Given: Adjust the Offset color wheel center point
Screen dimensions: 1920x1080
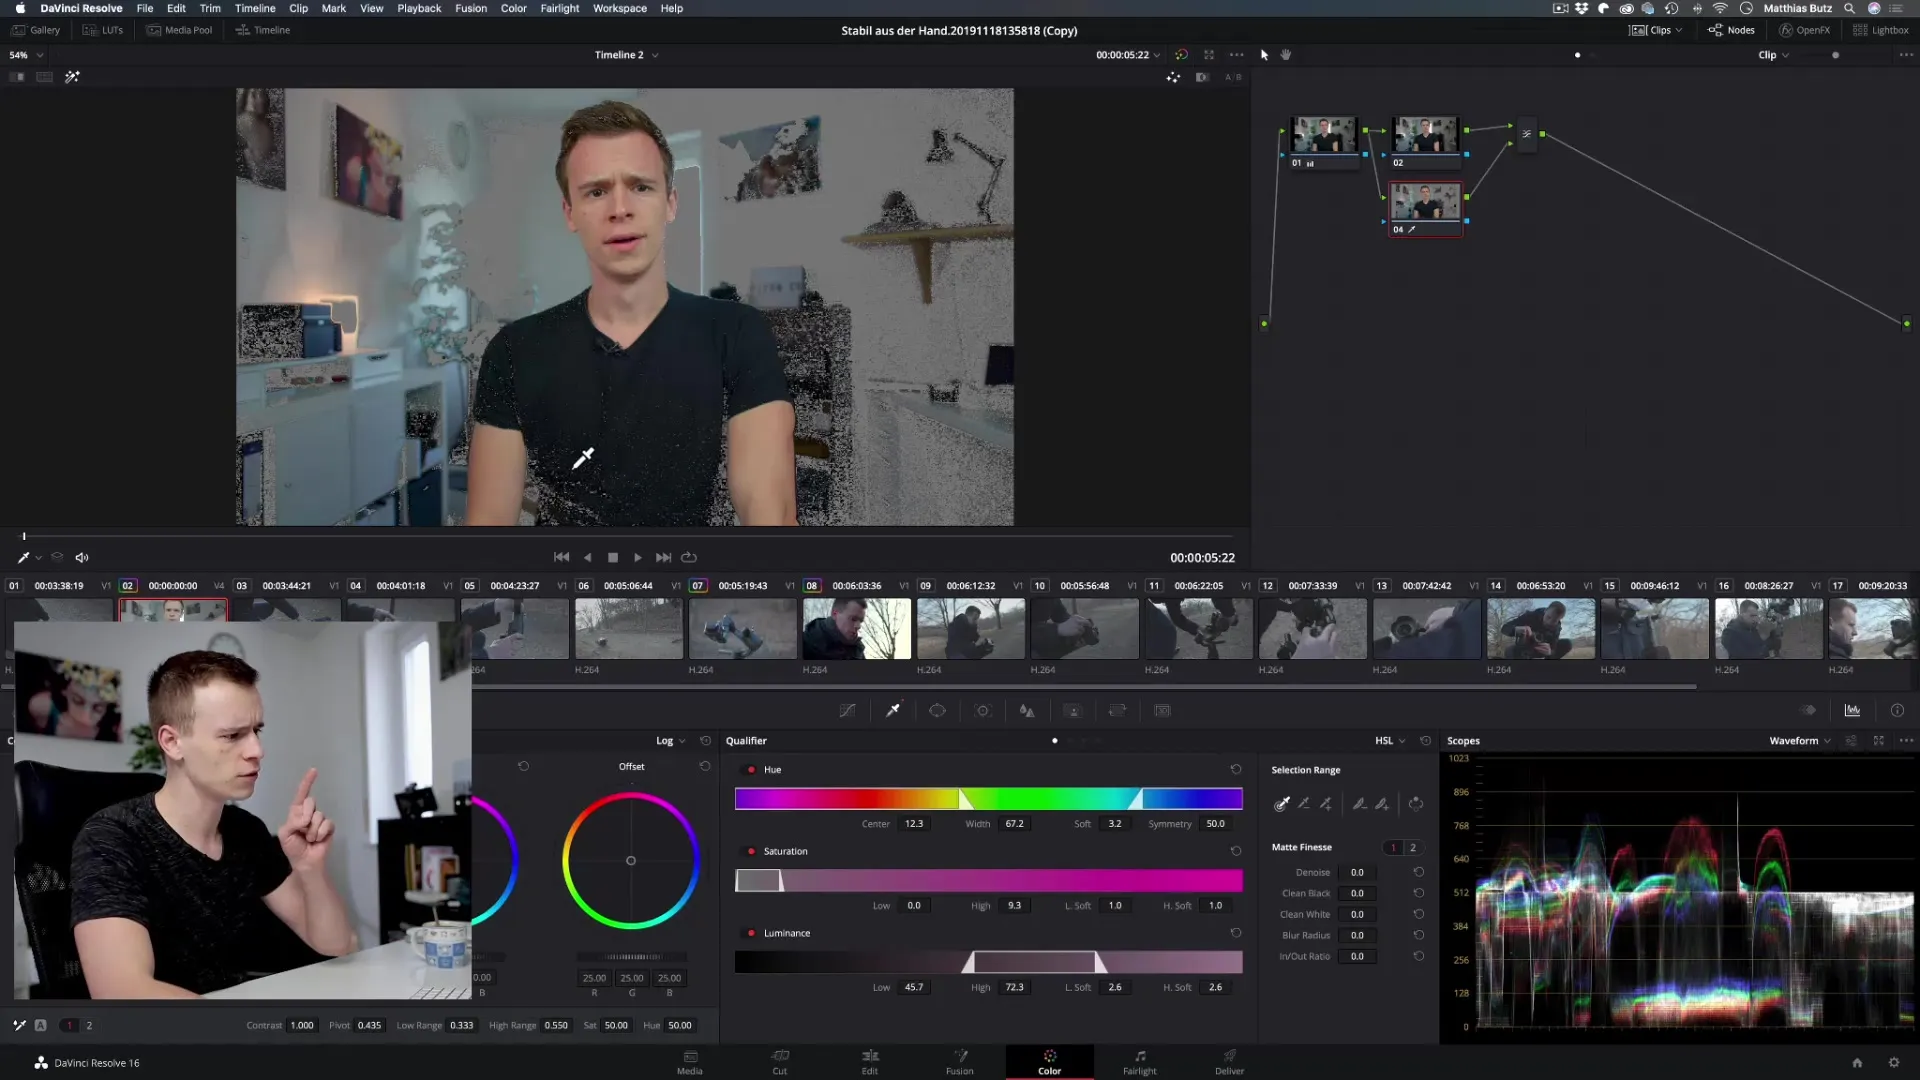Looking at the screenshot, I should (631, 860).
